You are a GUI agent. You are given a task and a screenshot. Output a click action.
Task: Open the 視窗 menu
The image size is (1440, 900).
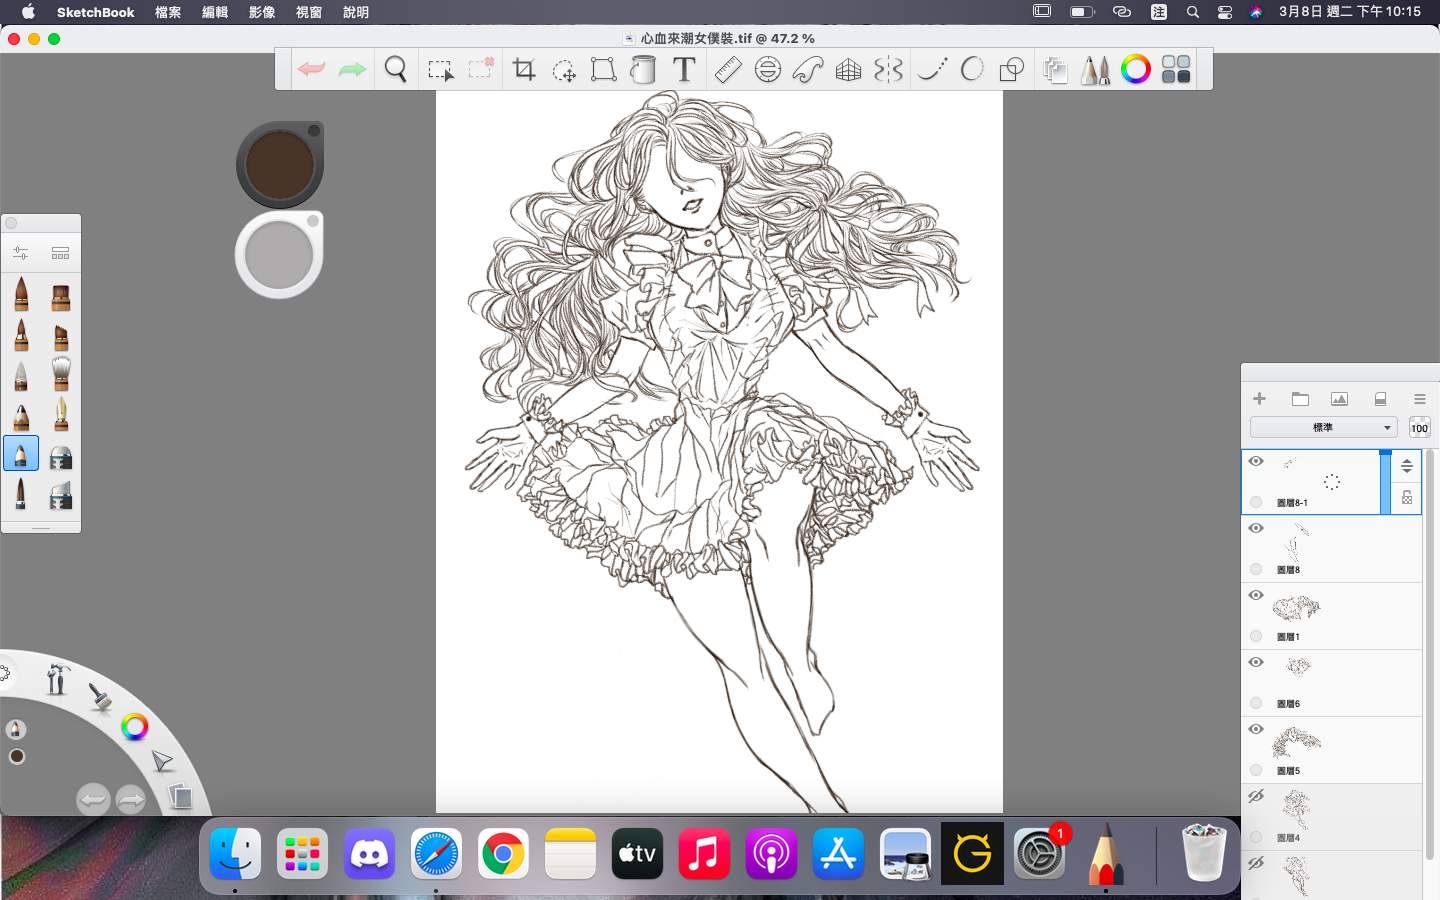click(x=309, y=12)
